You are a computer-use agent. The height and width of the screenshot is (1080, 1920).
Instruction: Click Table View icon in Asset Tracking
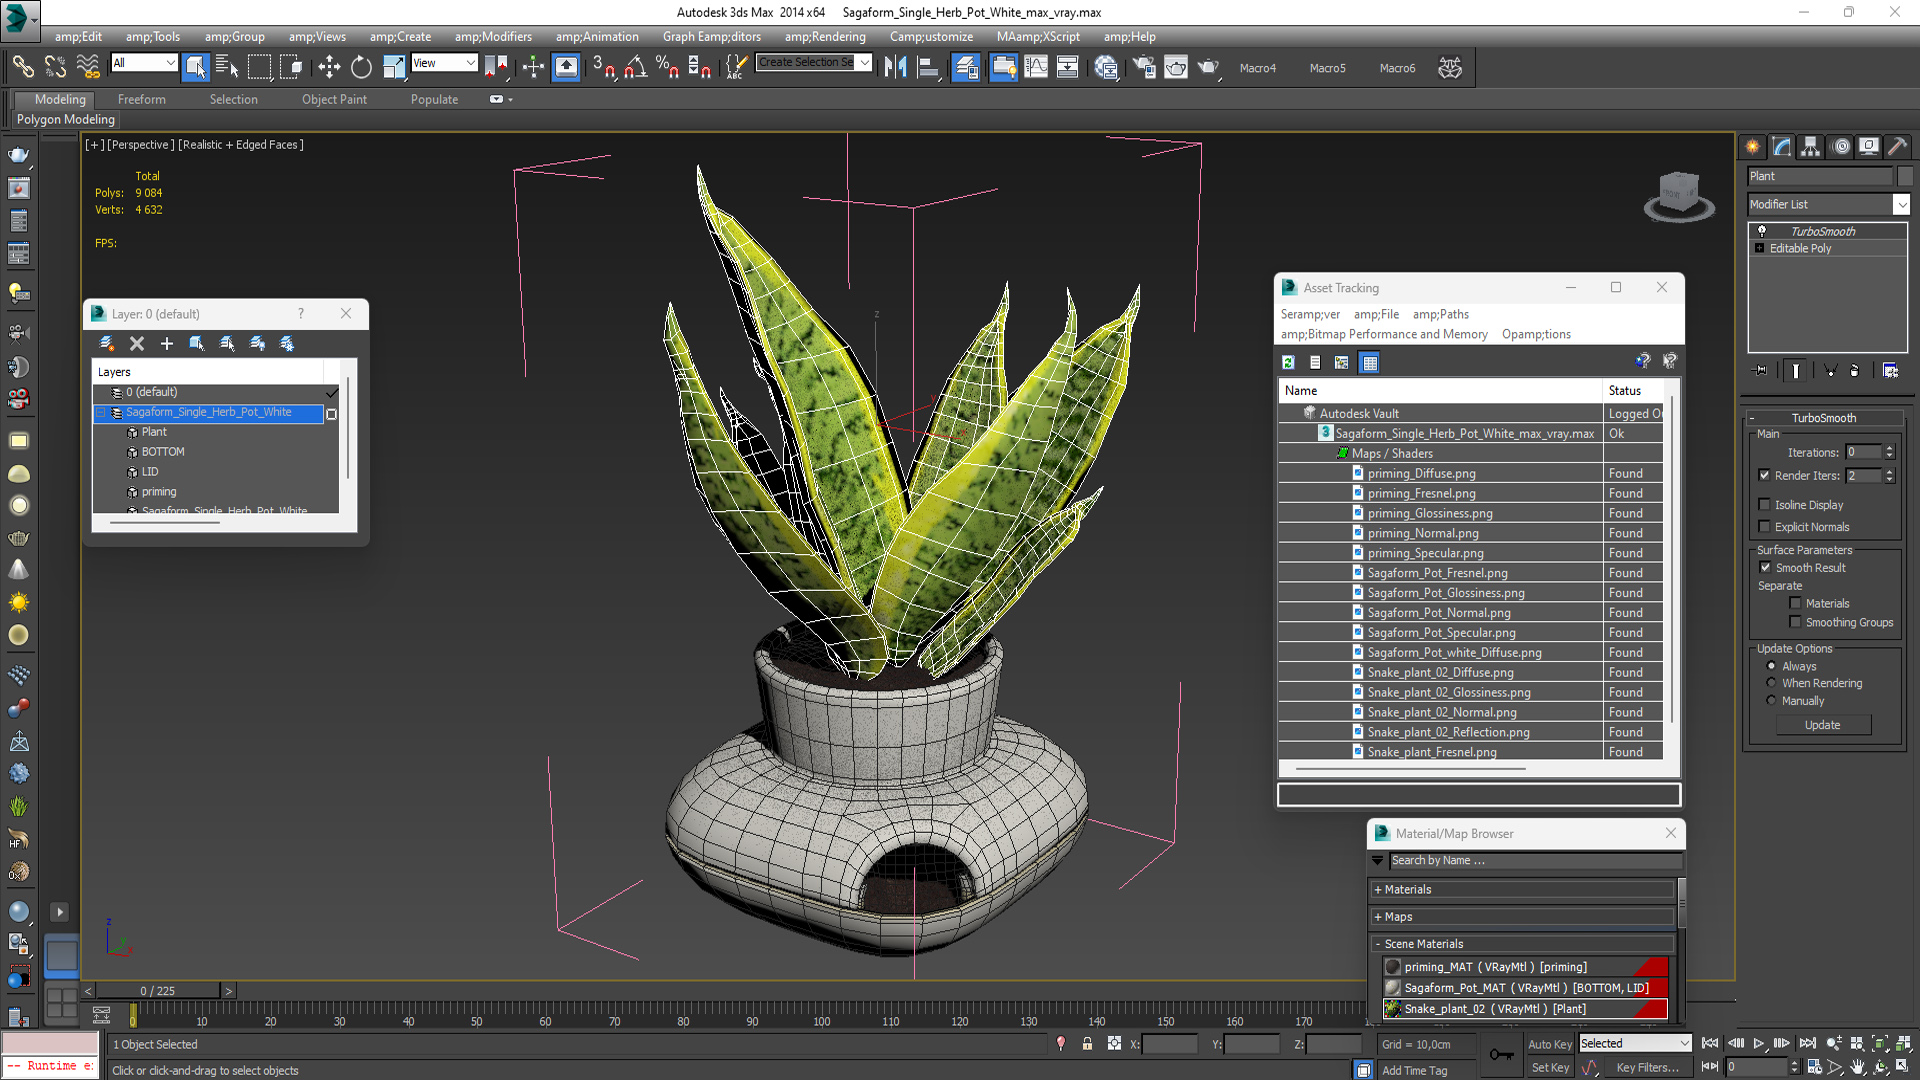pos(1370,362)
